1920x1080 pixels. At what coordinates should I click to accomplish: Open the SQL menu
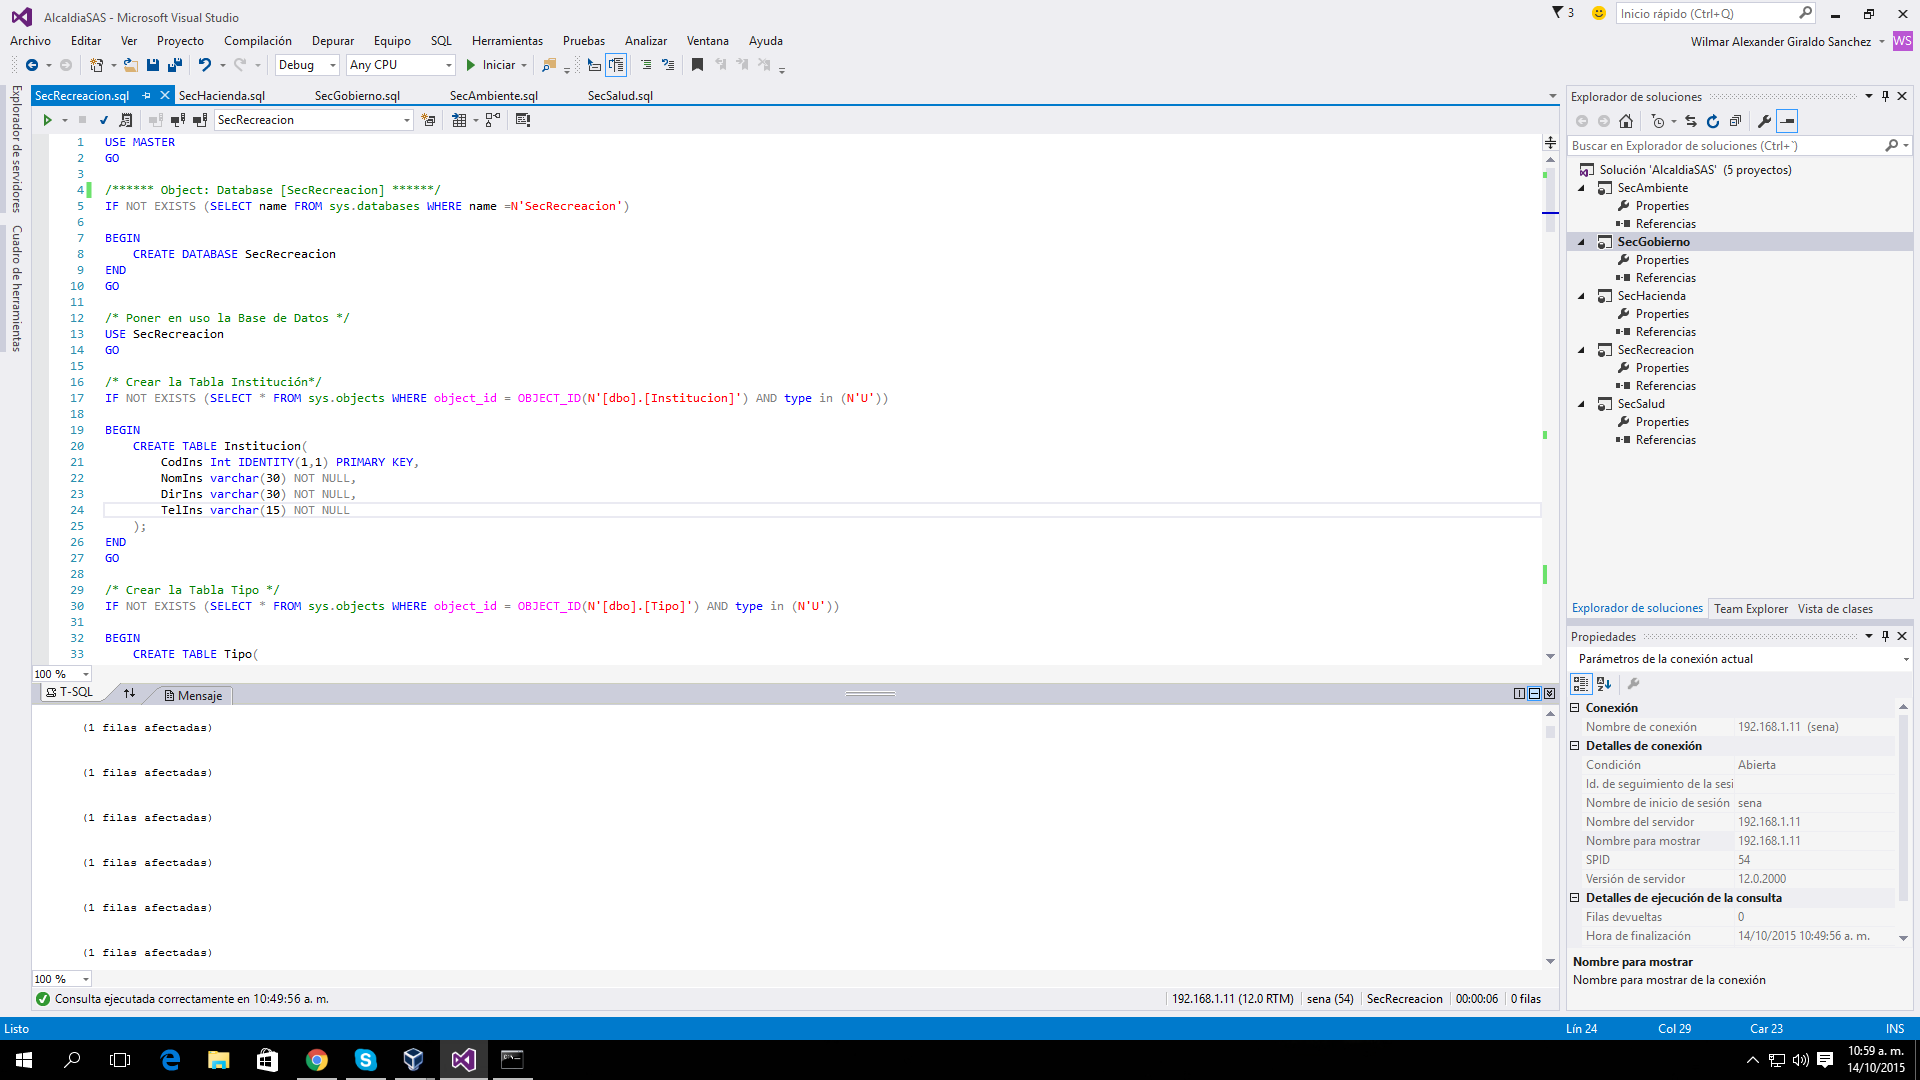pos(441,41)
